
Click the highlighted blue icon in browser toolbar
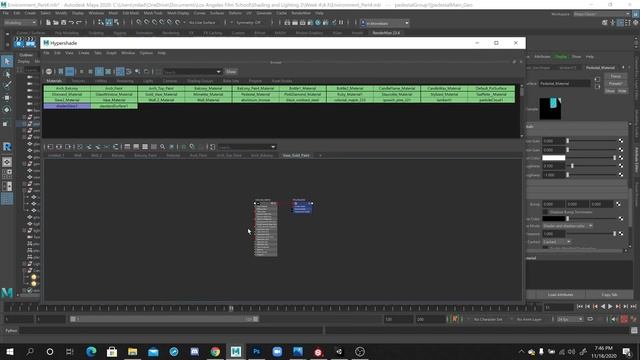[70, 71]
